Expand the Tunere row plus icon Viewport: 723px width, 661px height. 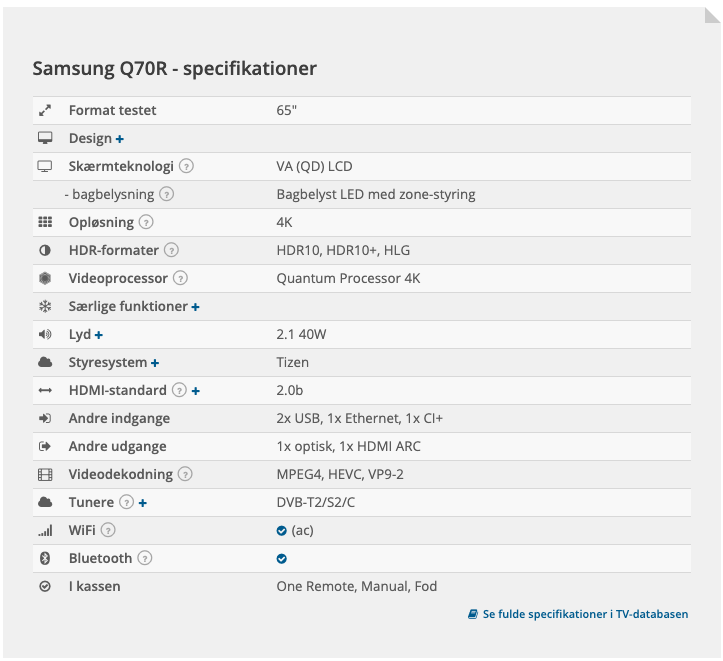pyautogui.click(x=143, y=502)
